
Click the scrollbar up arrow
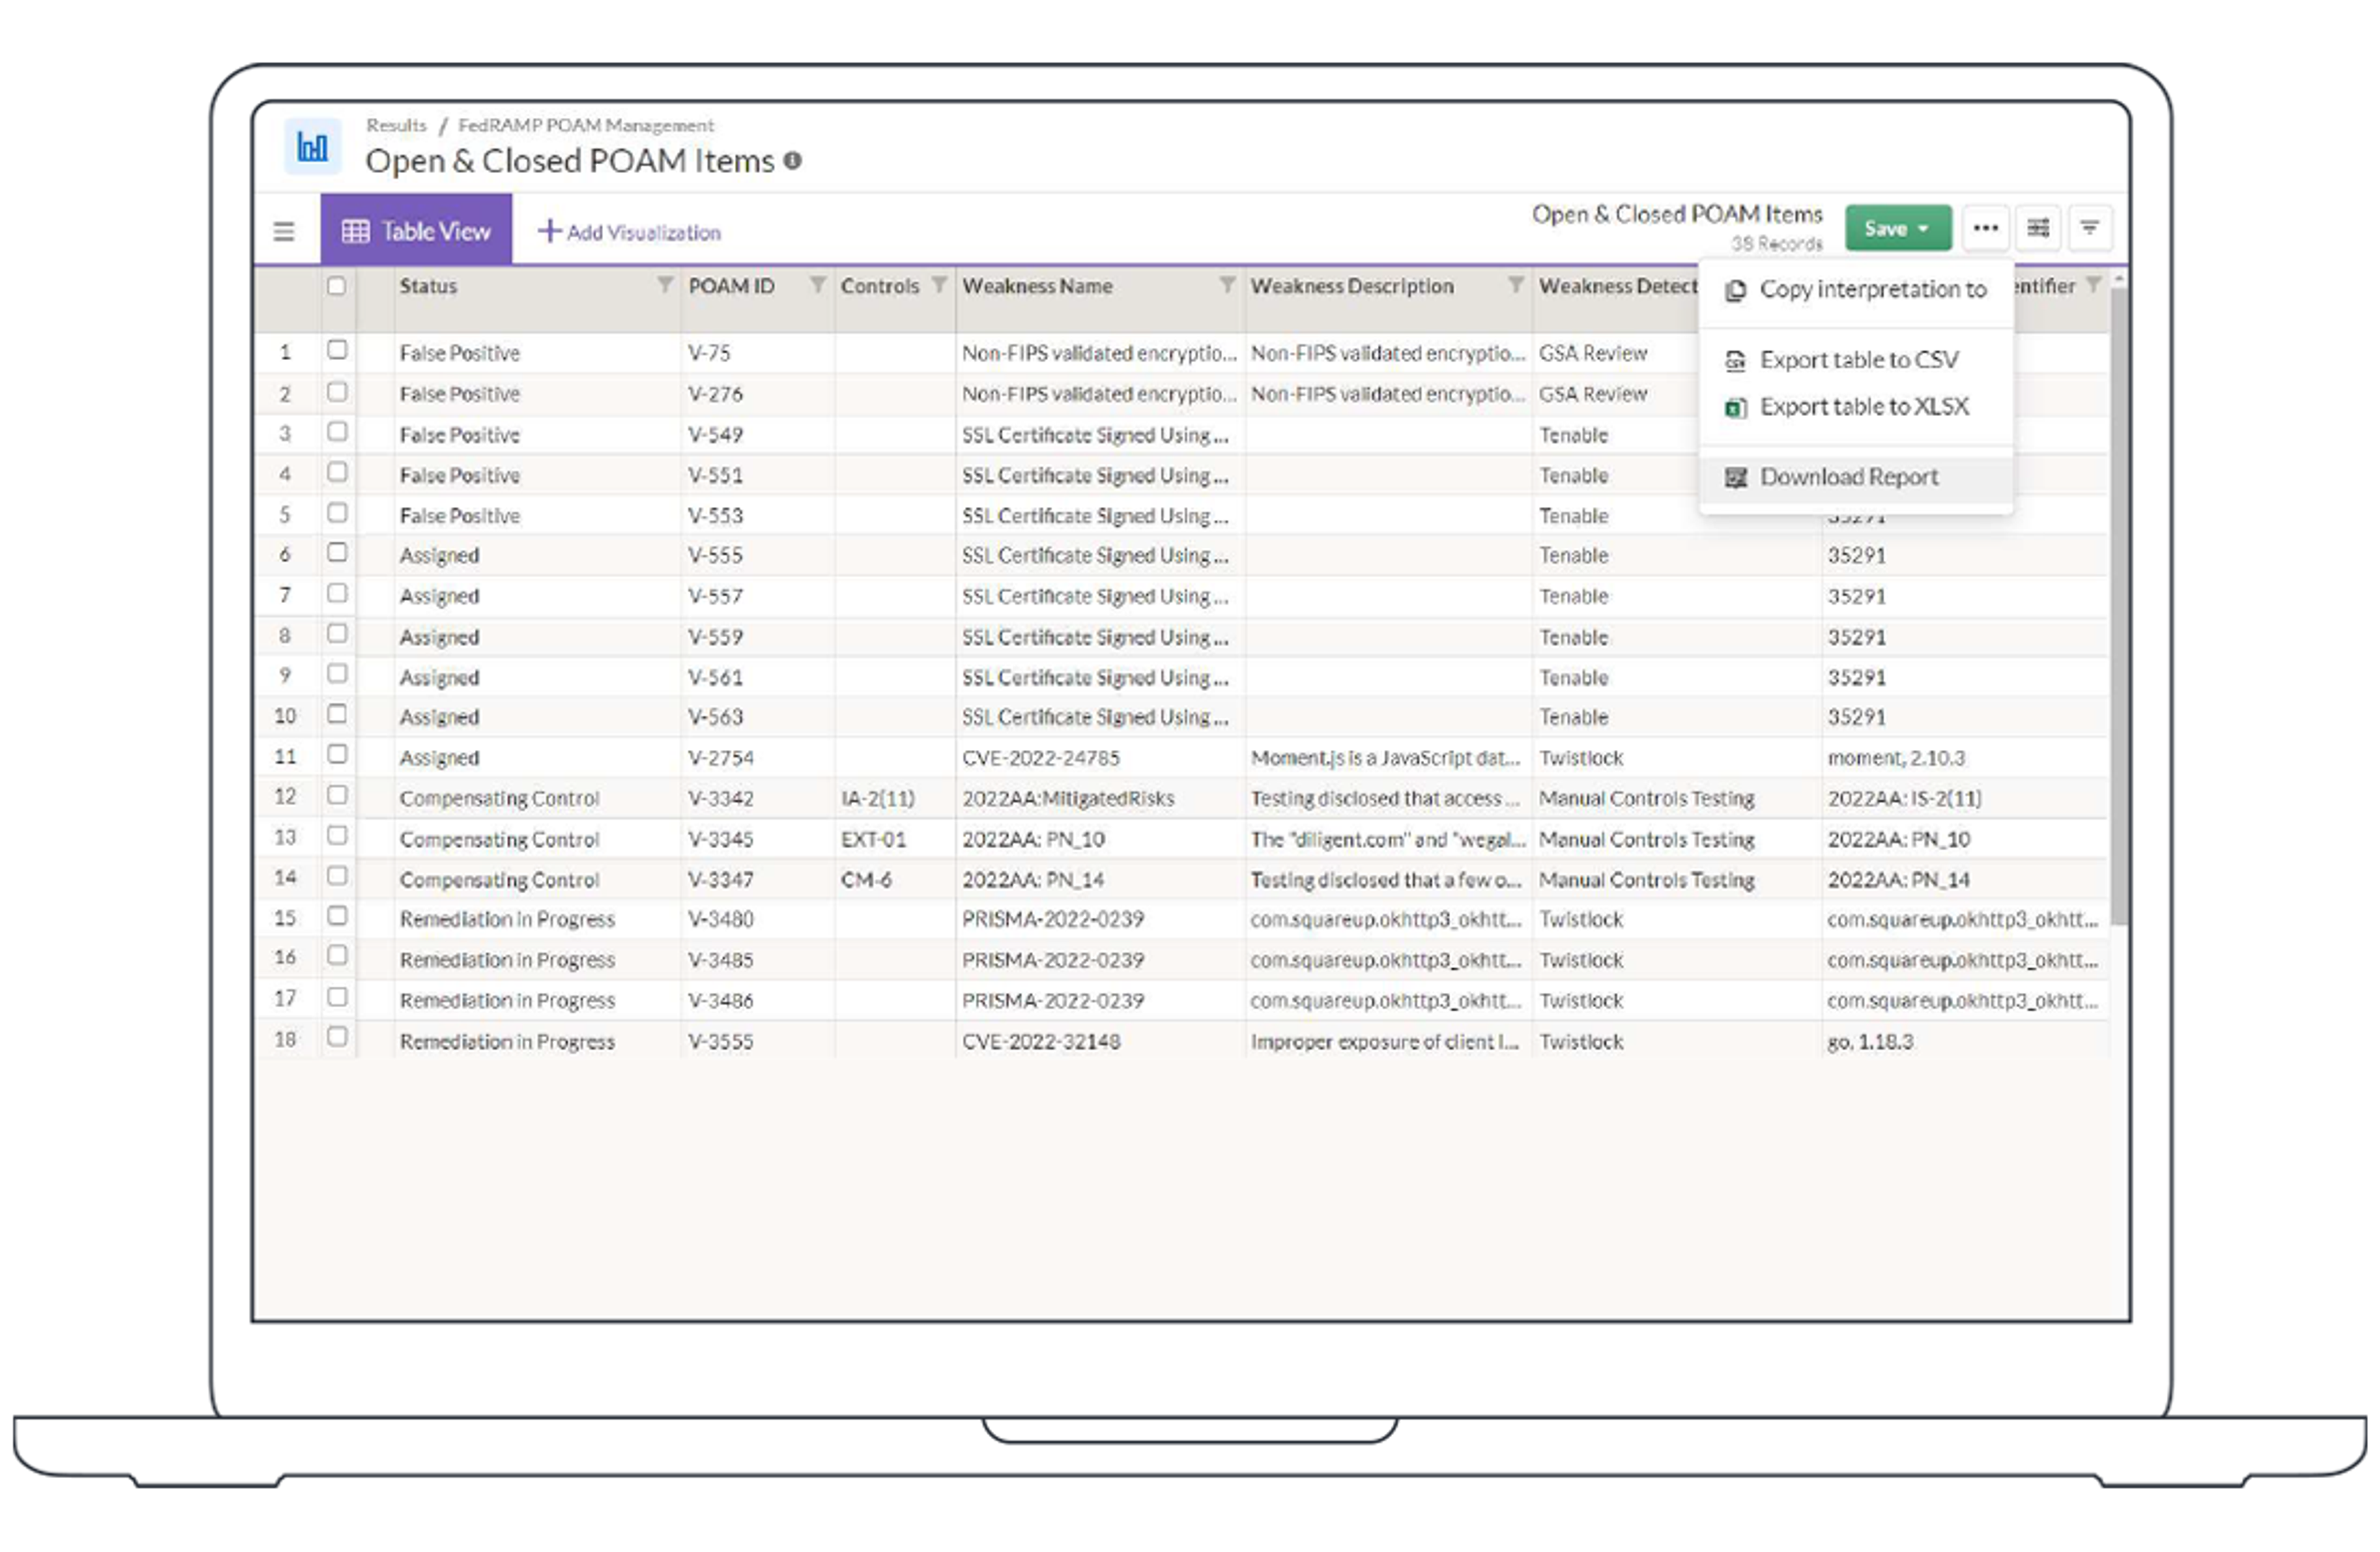click(2118, 279)
